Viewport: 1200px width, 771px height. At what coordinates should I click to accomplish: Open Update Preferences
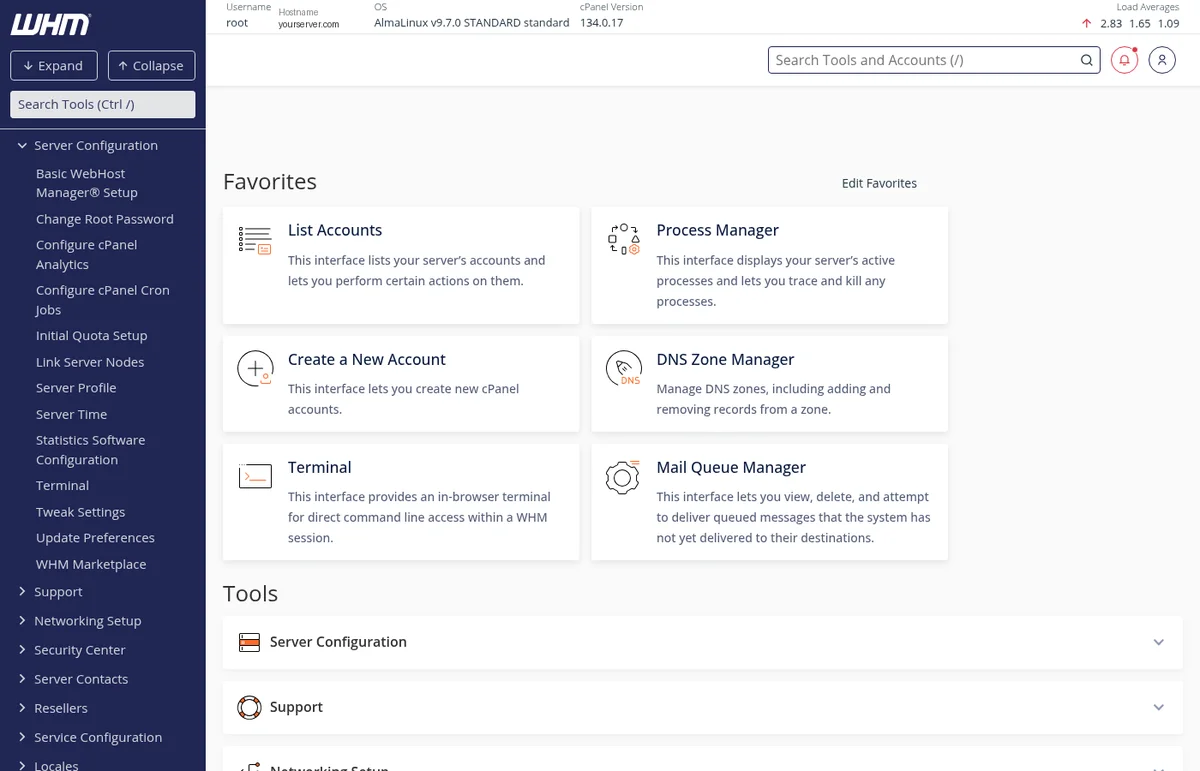[x=95, y=538]
